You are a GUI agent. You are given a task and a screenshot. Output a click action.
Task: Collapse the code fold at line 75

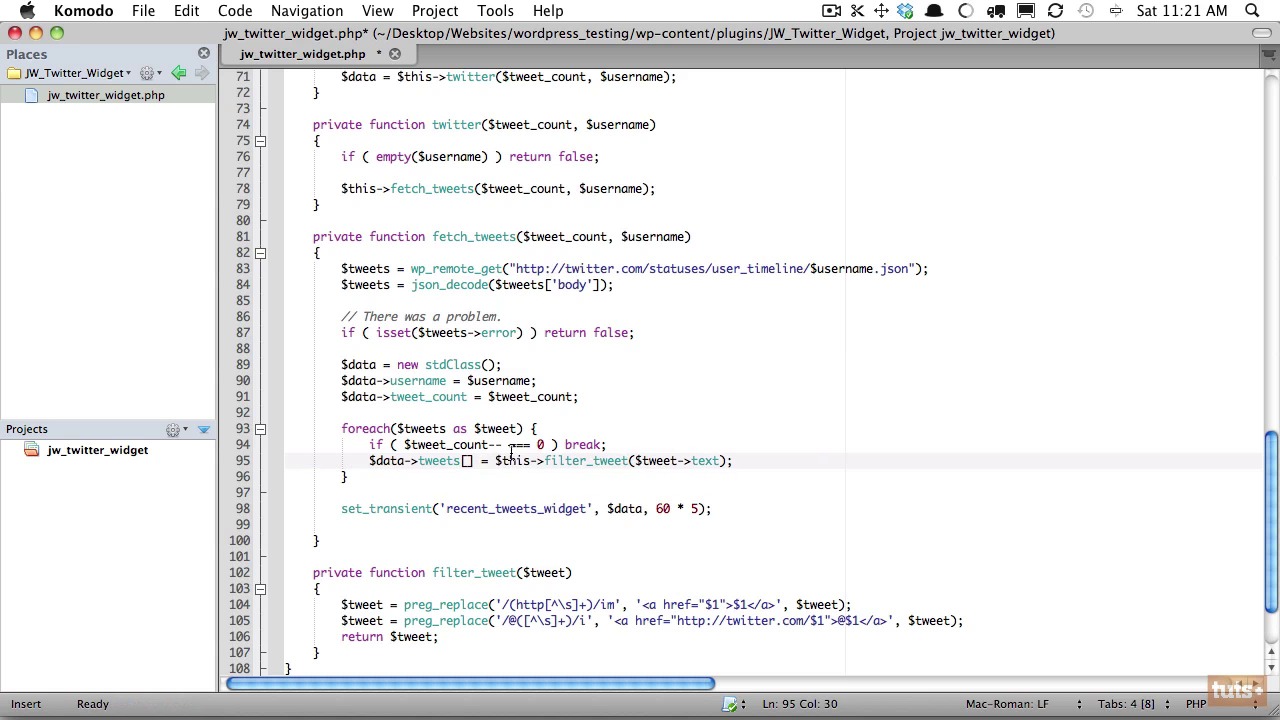[260, 141]
